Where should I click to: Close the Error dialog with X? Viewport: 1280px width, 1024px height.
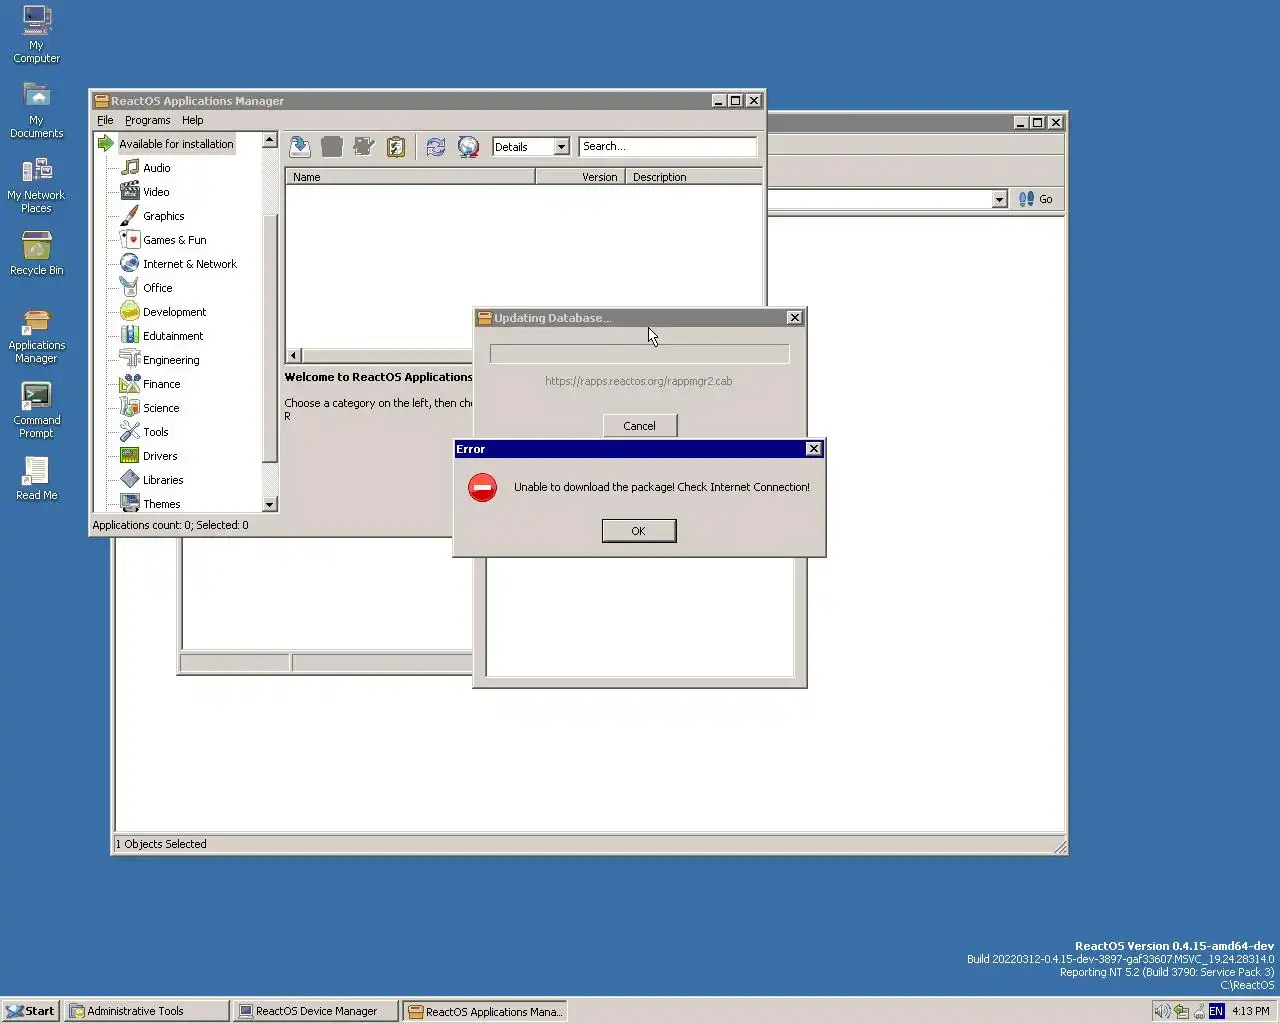(814, 449)
